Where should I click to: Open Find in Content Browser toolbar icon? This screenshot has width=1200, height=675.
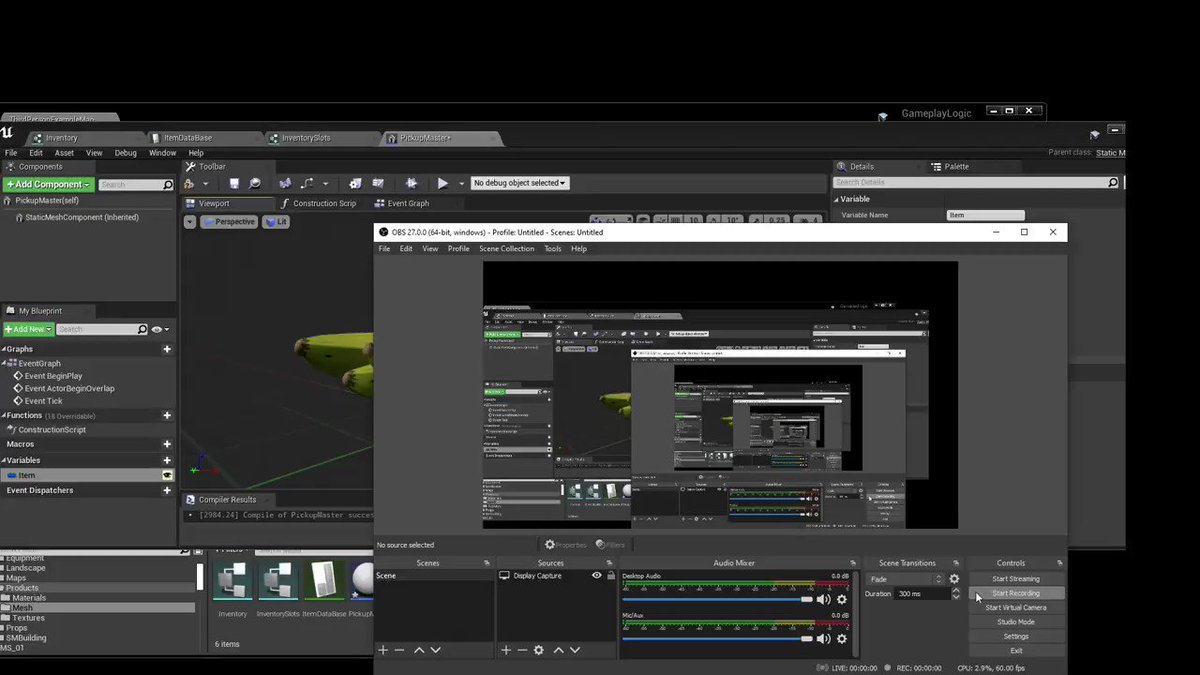256,183
